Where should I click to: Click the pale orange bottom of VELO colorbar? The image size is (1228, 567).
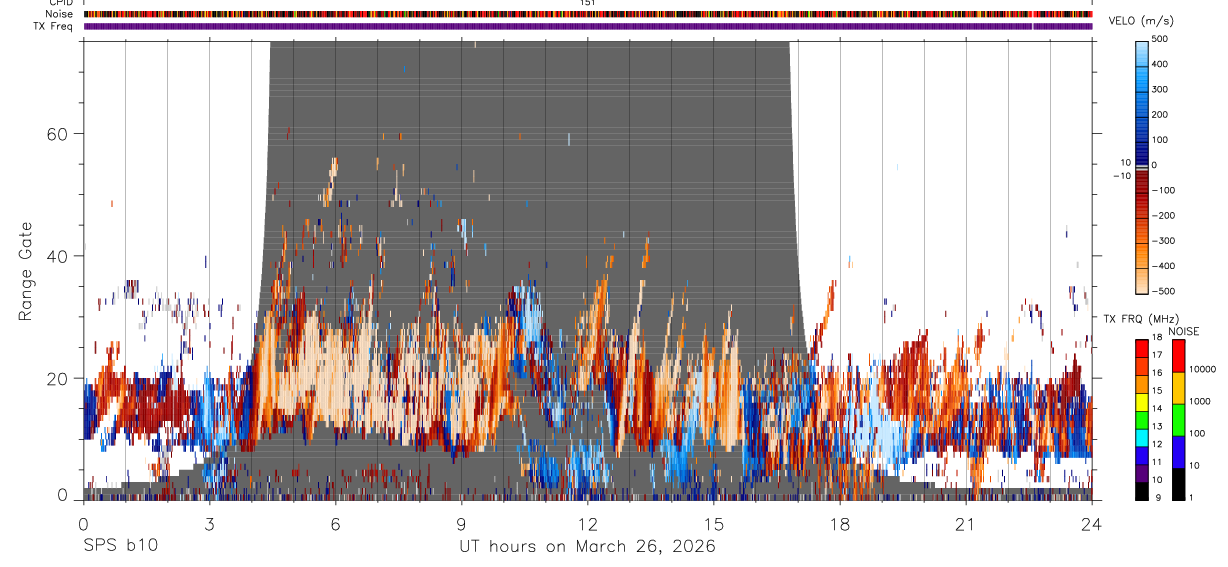[x=1142, y=280]
